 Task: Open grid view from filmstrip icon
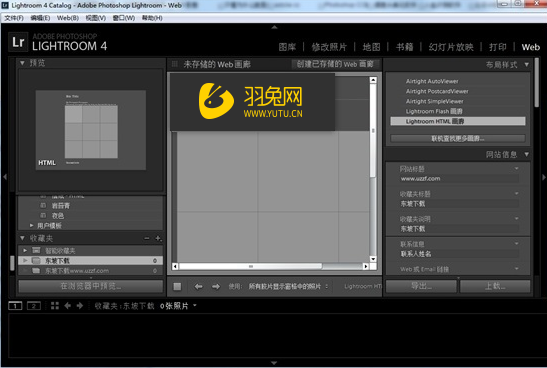pos(55,306)
